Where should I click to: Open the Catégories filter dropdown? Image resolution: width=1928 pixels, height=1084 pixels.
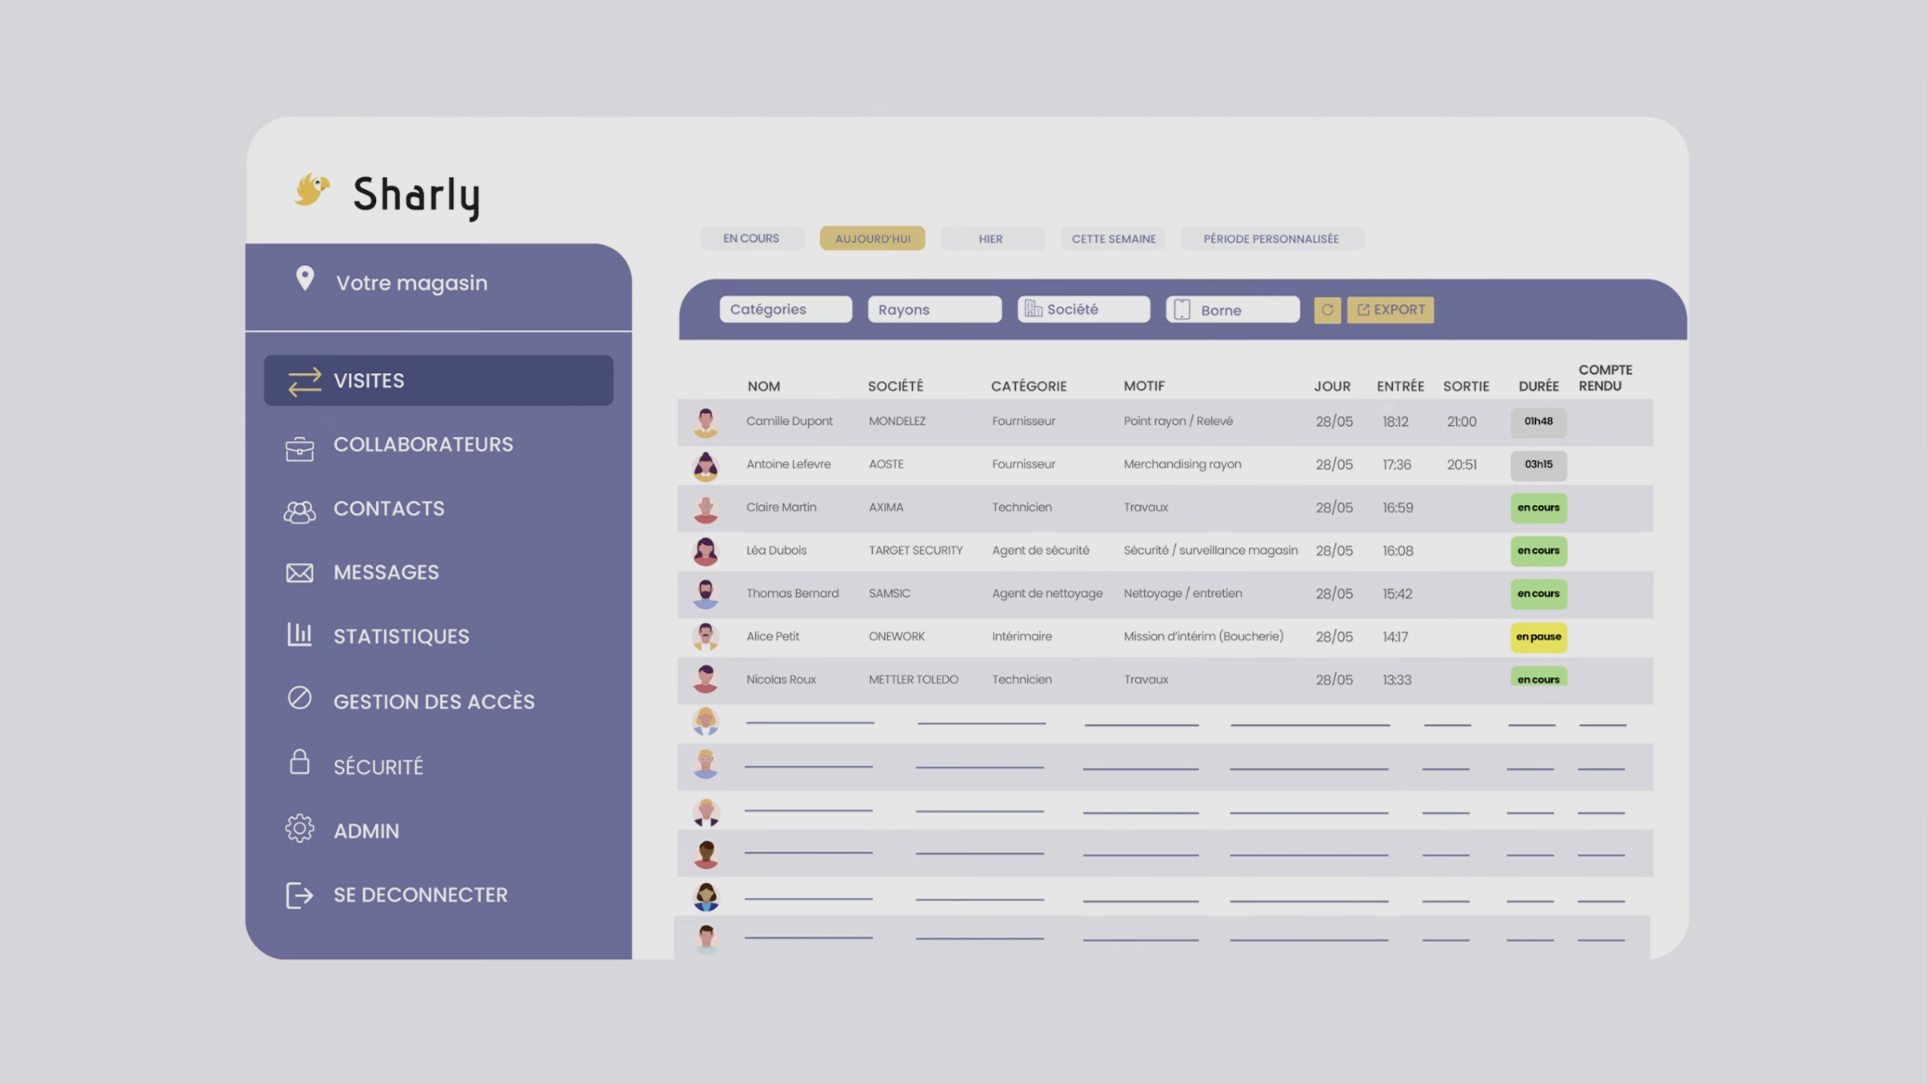tap(785, 310)
